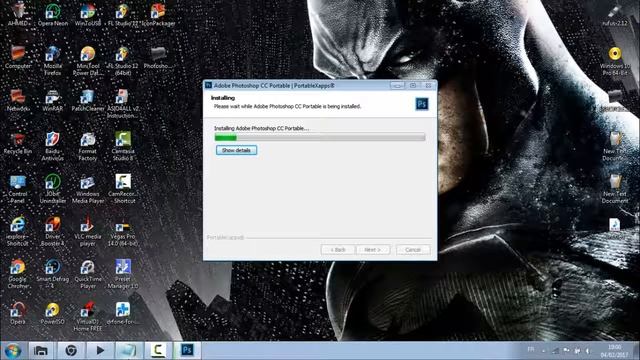640x360 pixels.
Task: Click the disabled Back button
Action: pyautogui.click(x=338, y=249)
